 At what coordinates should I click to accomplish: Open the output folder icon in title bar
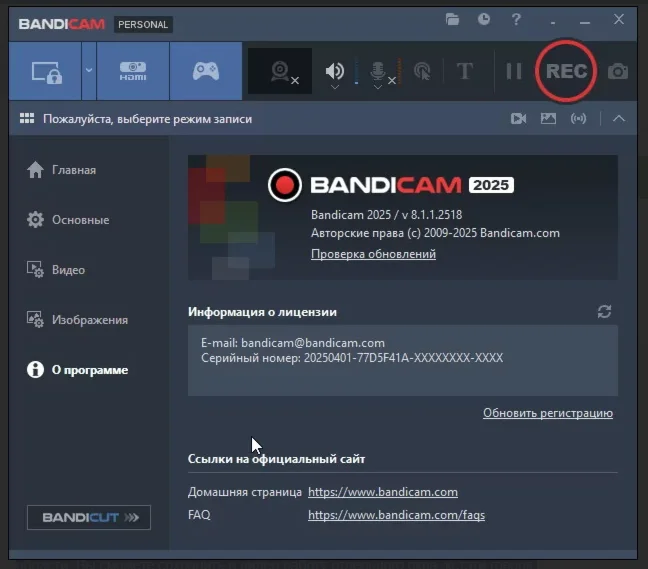(x=453, y=19)
